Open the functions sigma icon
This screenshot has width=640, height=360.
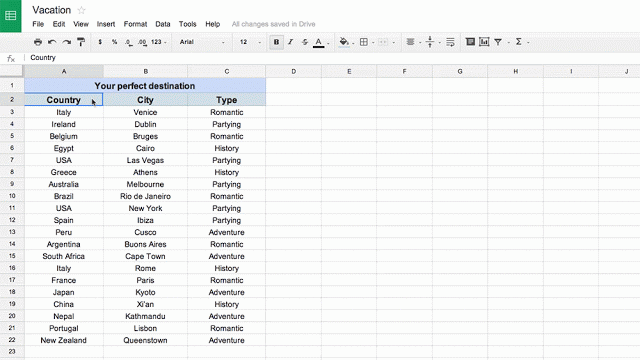[x=518, y=42]
